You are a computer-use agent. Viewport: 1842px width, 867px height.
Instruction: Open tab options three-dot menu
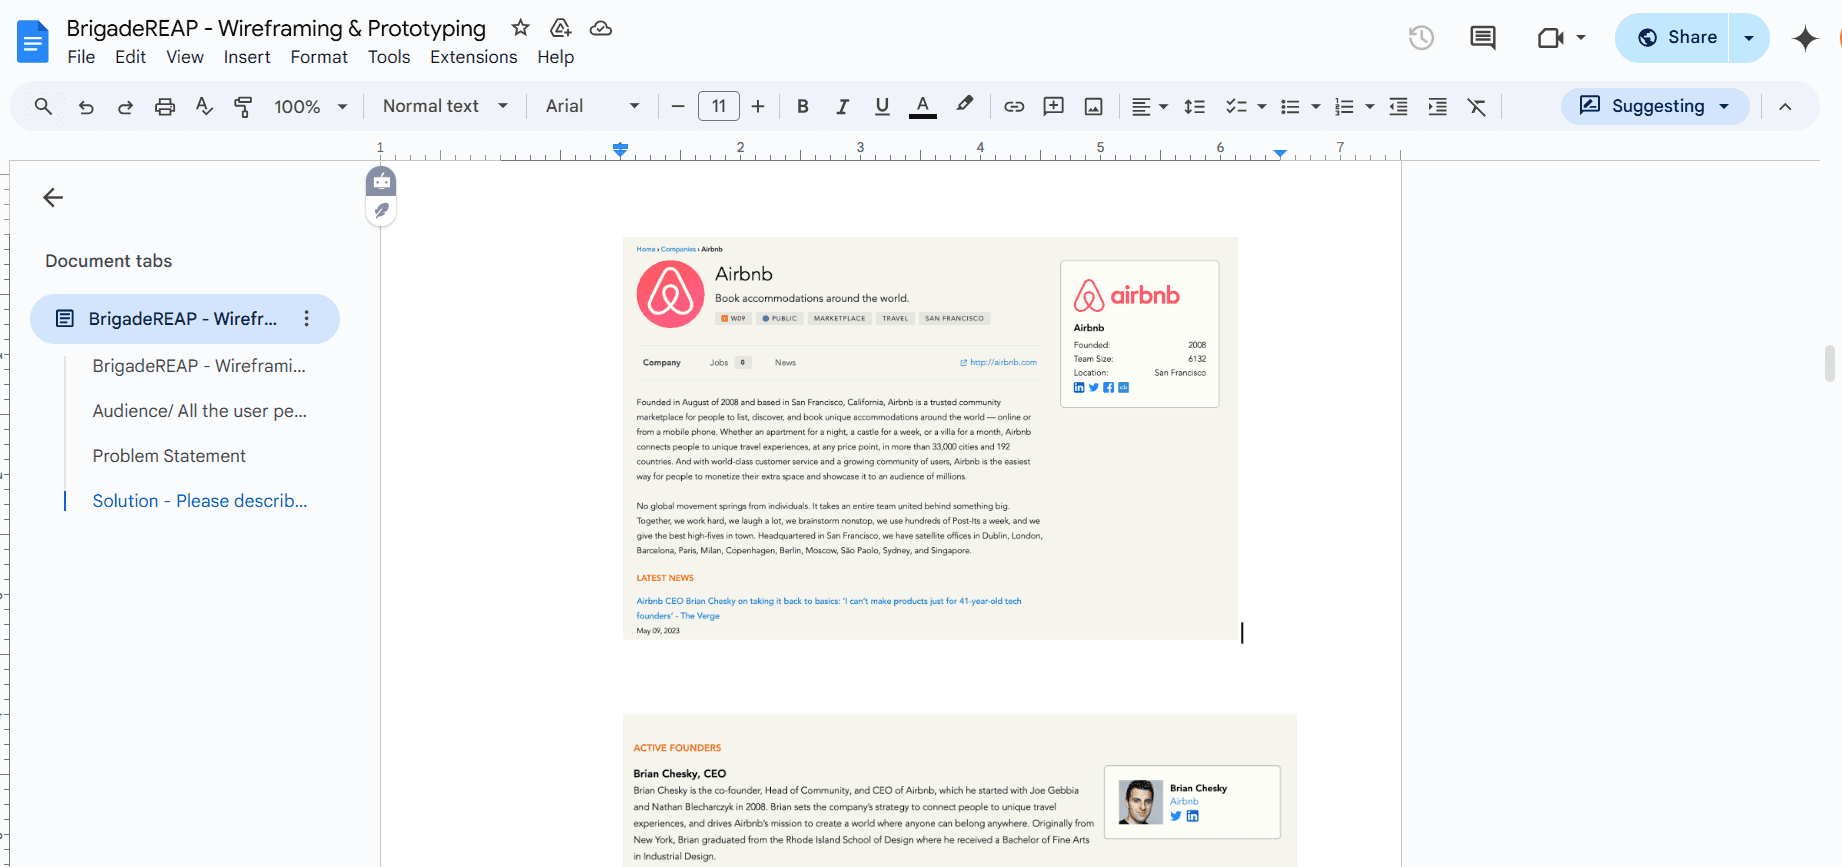point(306,319)
